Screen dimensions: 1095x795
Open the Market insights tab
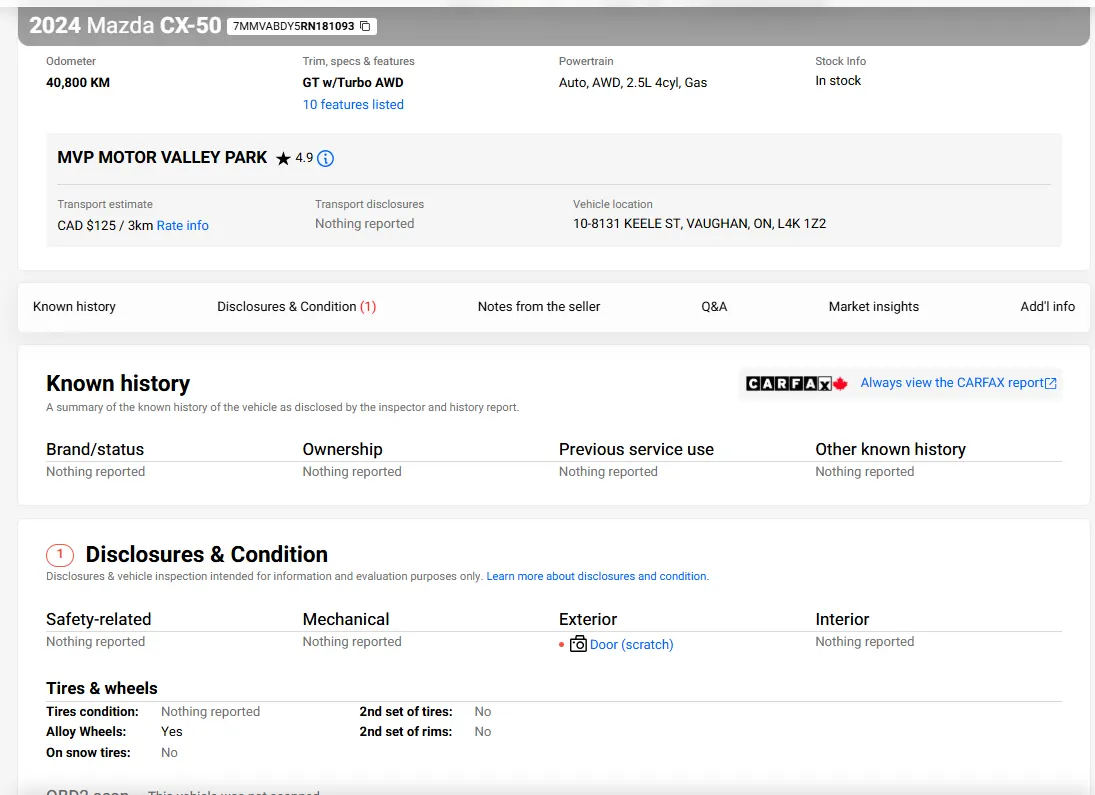point(874,307)
